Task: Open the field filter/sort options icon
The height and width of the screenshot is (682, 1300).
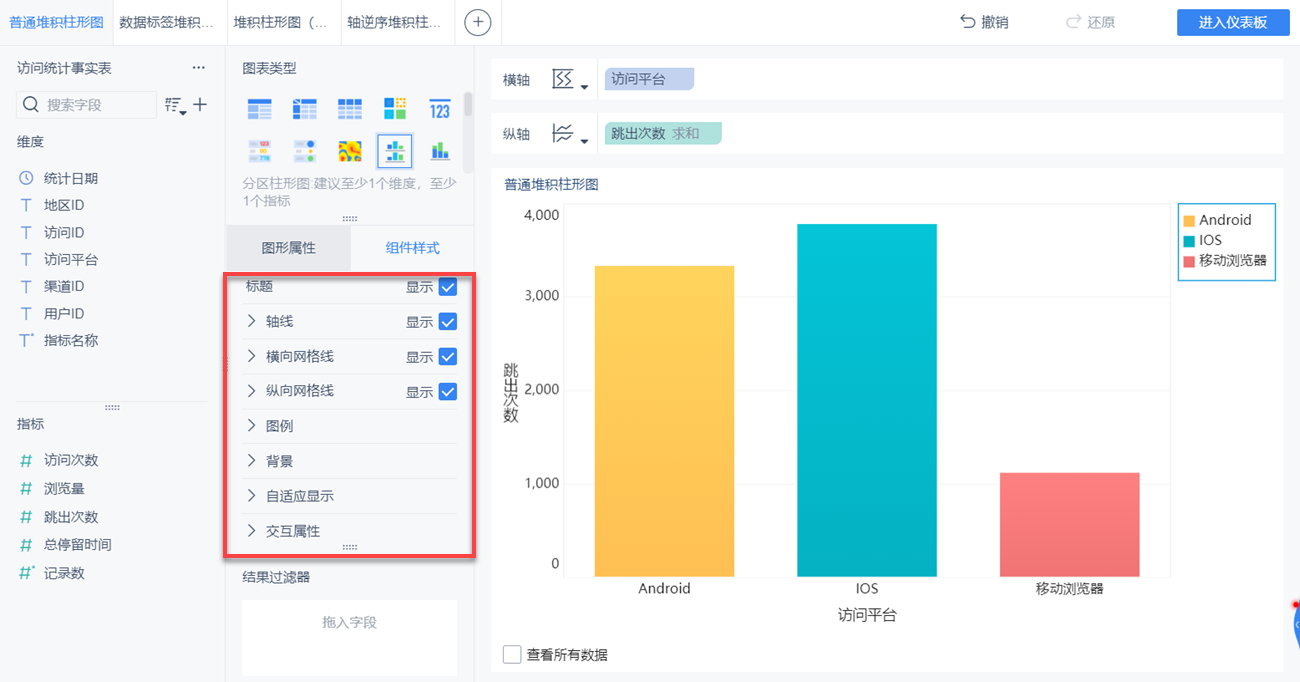Action: pyautogui.click(x=175, y=105)
